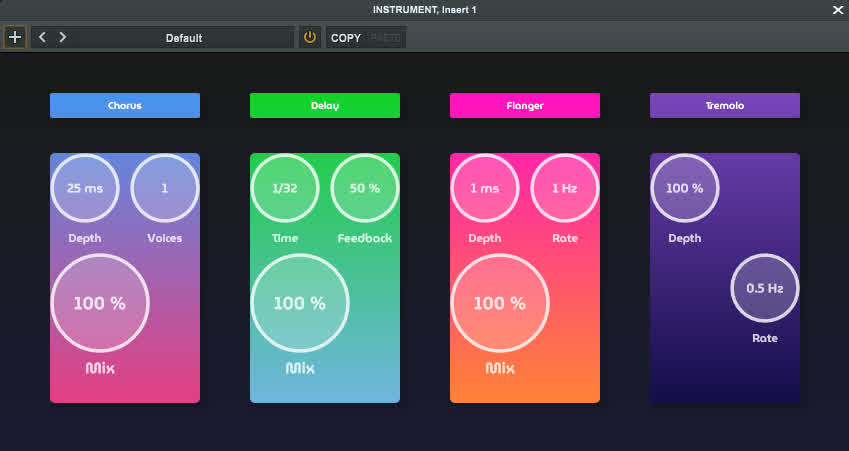
Task: Click the Chorus Voices knob
Action: tap(165, 188)
